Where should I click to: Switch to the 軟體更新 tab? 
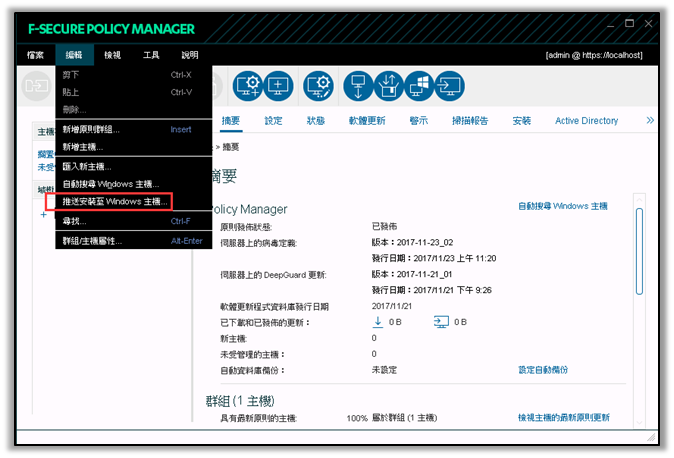pos(367,120)
